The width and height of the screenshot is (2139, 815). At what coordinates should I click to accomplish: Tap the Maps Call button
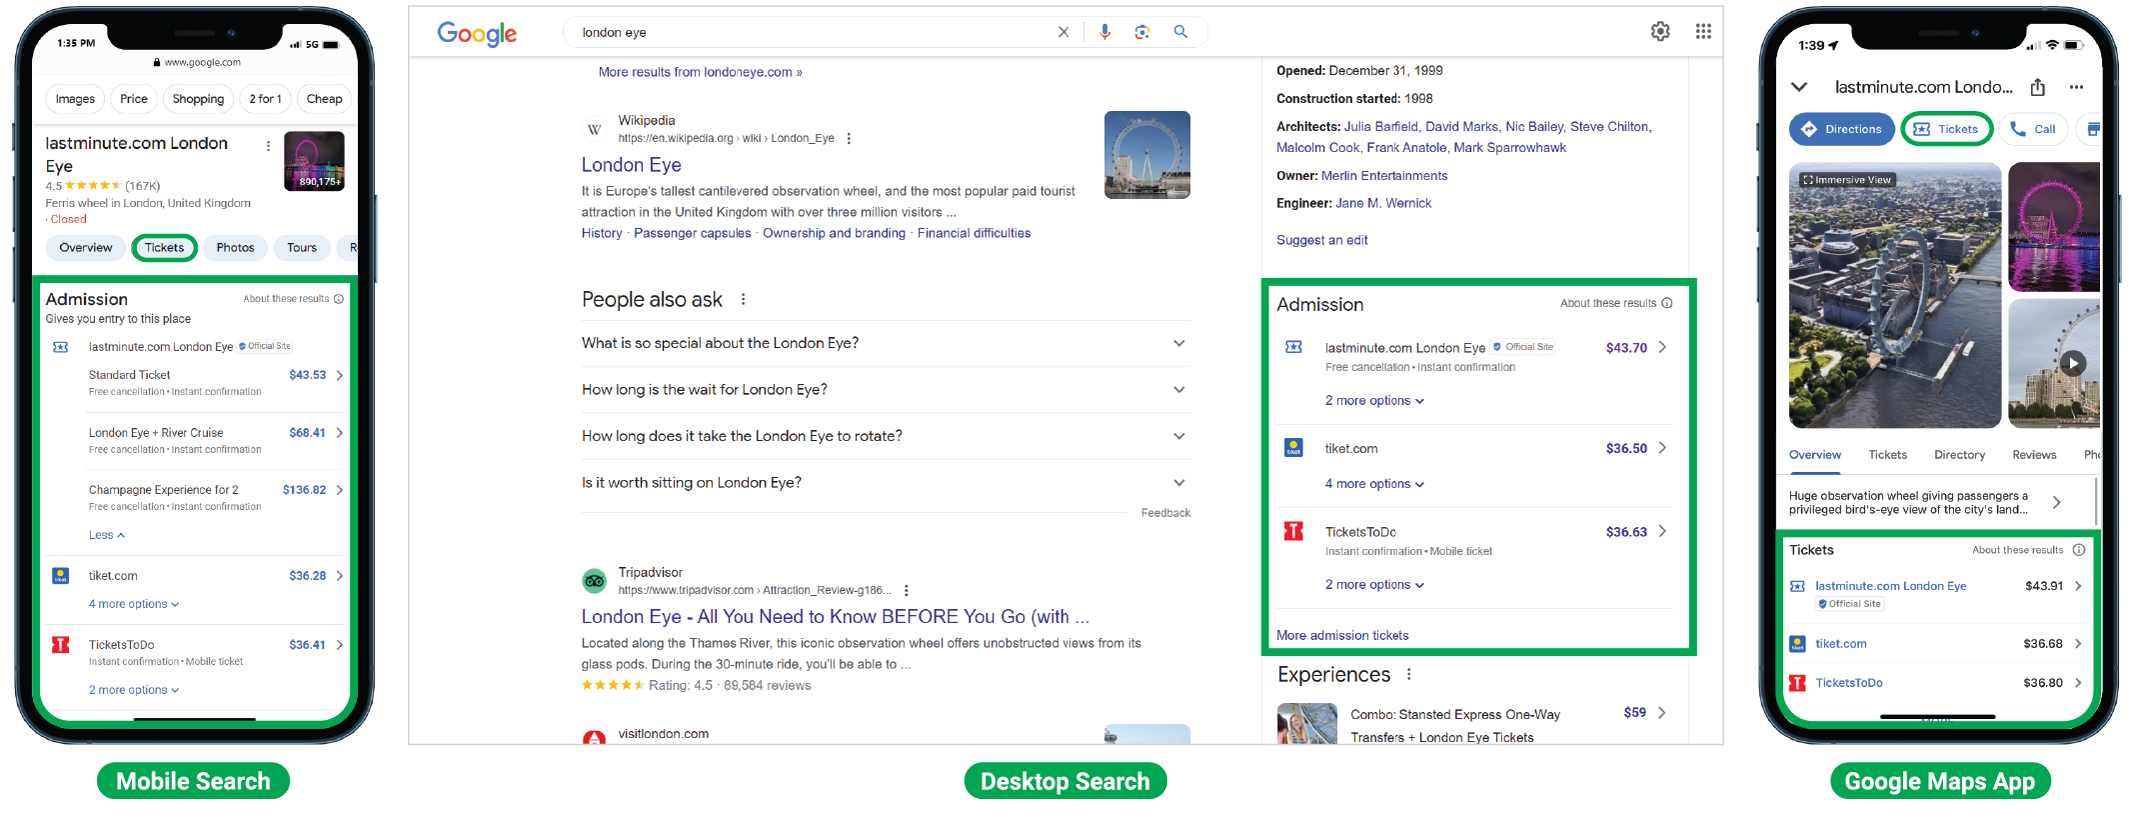[x=2033, y=129]
